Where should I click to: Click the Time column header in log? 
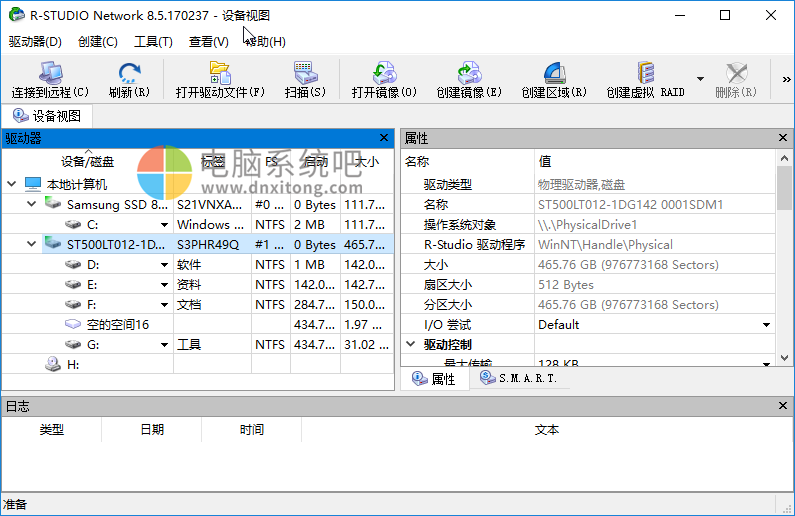(x=251, y=430)
